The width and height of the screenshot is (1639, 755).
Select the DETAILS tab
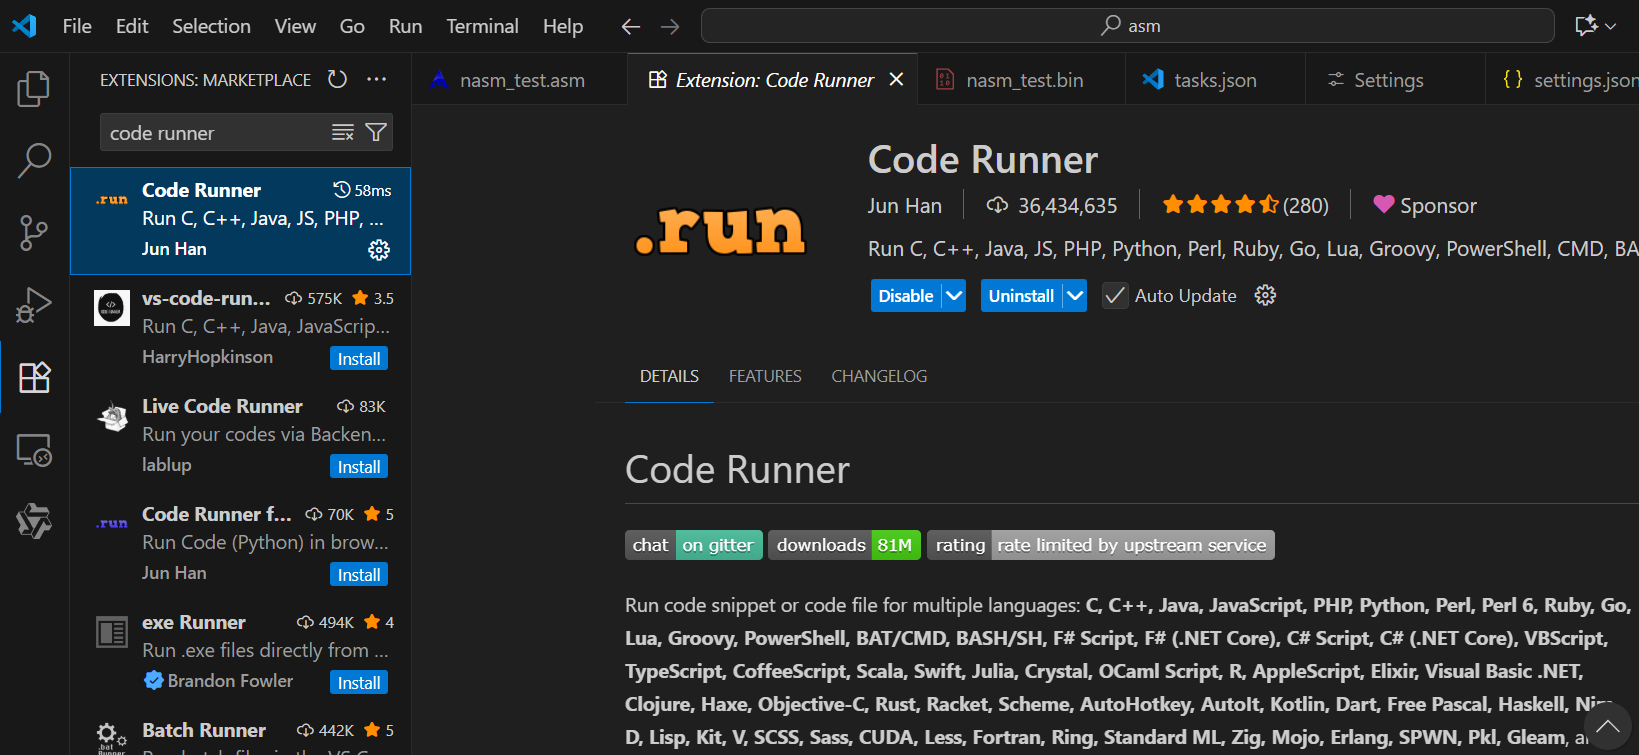(x=669, y=376)
